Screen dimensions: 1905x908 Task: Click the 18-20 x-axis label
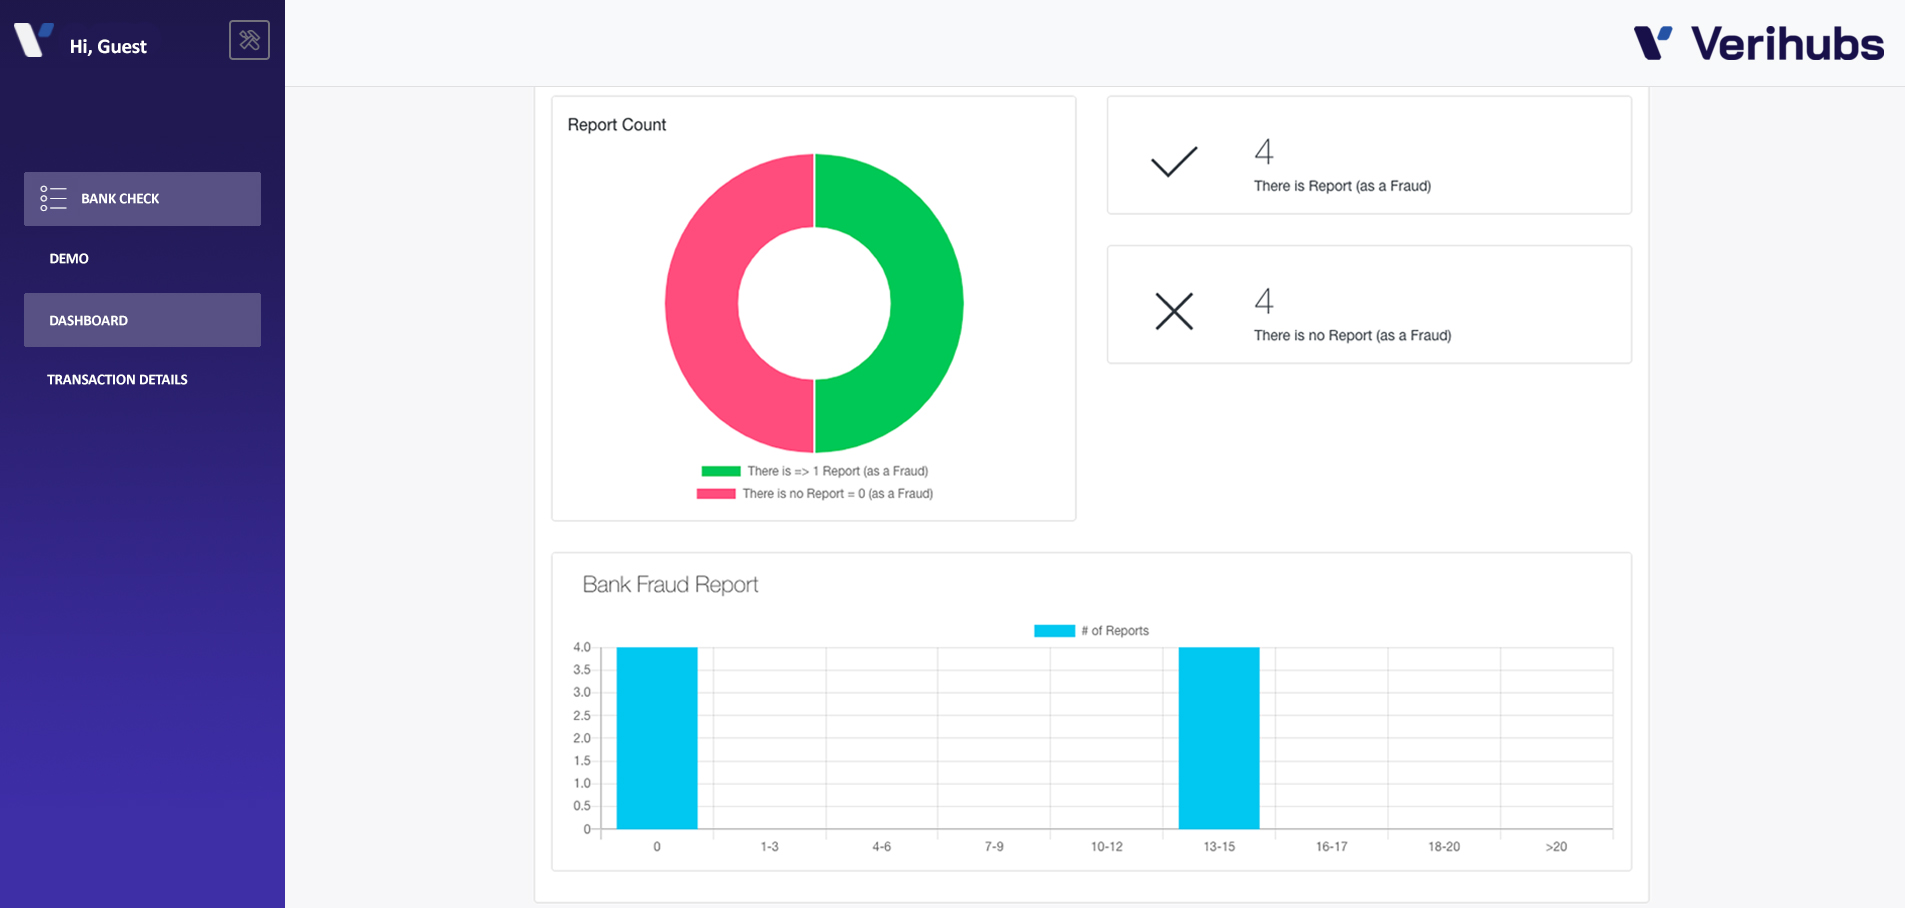pos(1444,847)
